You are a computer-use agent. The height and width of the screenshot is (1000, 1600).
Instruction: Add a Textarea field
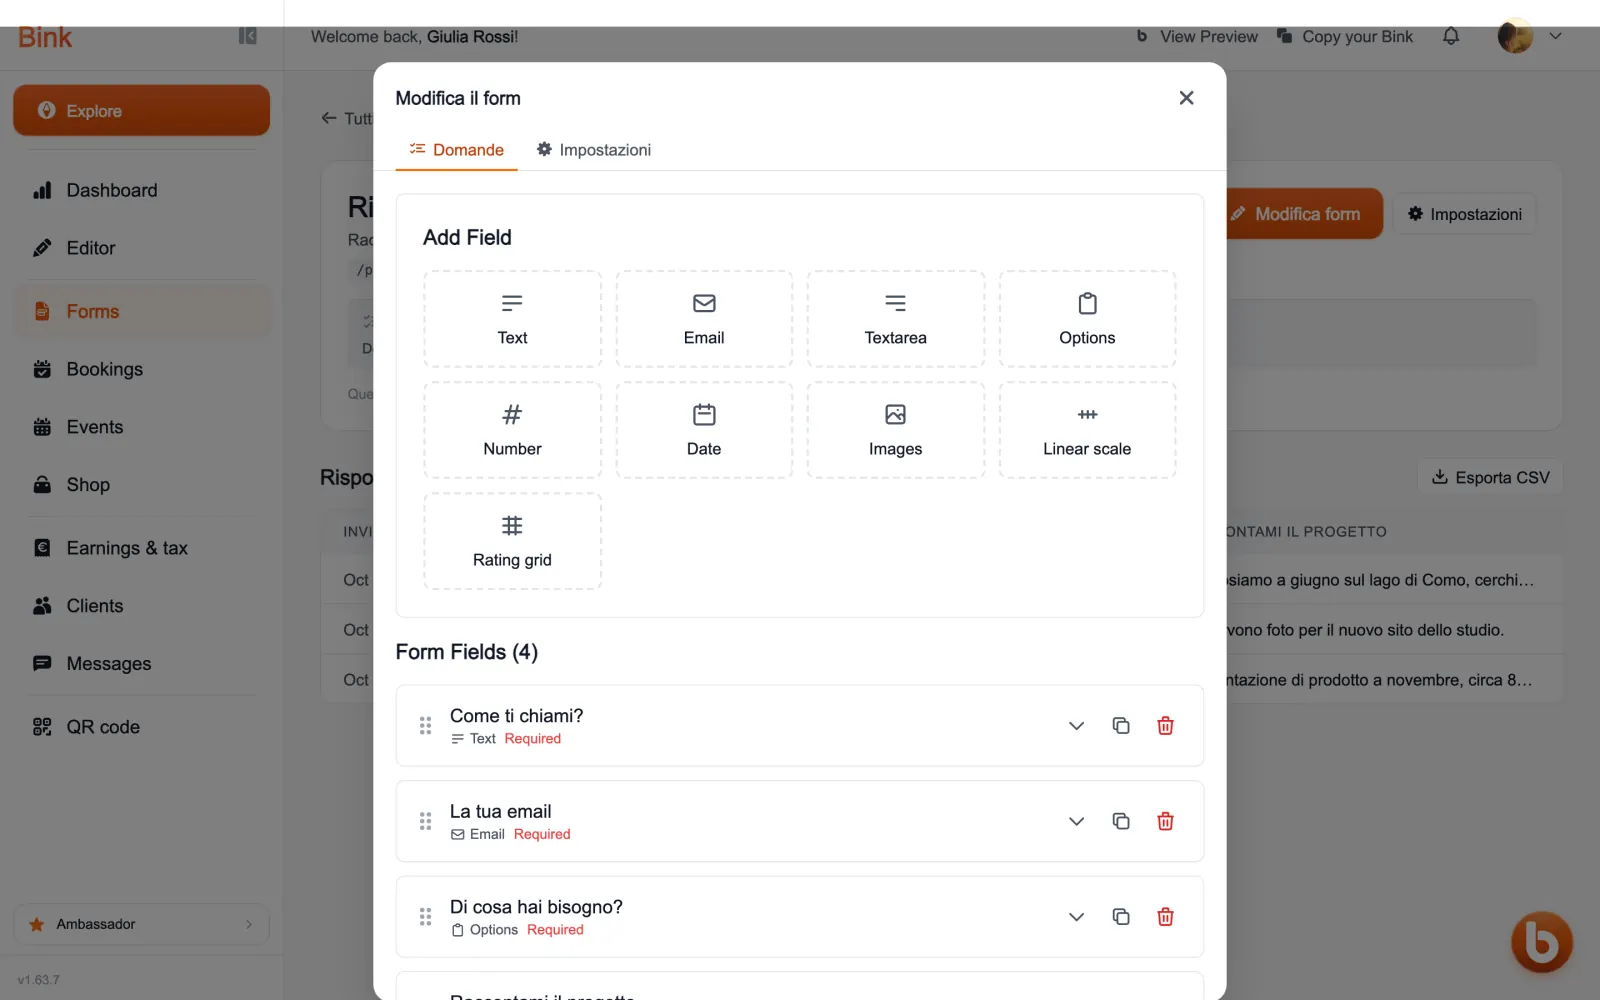click(x=896, y=319)
